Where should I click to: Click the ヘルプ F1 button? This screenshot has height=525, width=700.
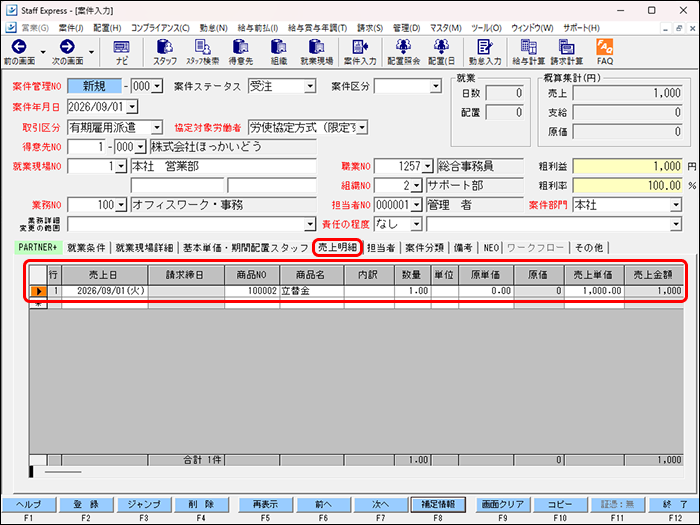click(x=29, y=504)
